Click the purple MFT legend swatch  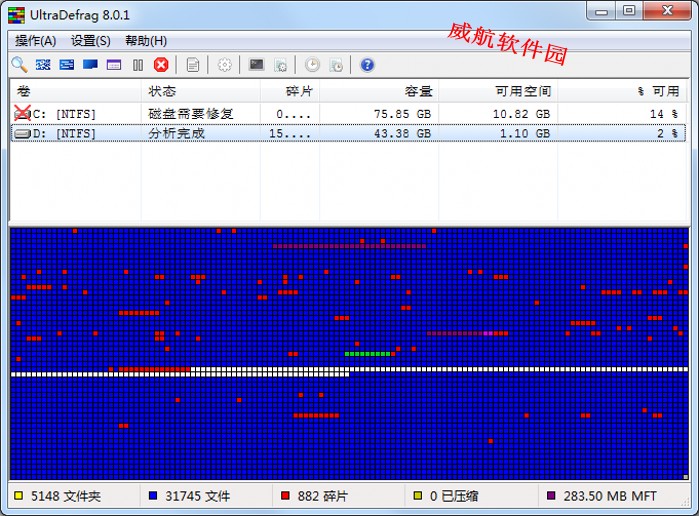pyautogui.click(x=551, y=495)
